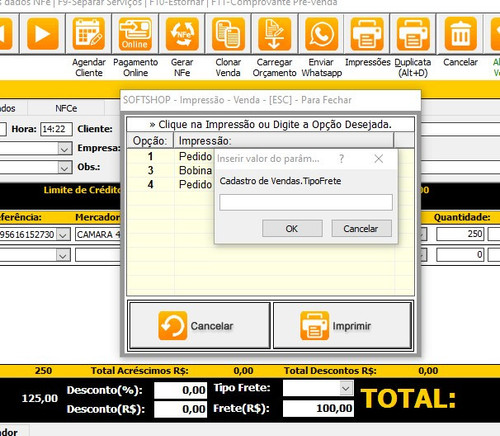Click Duplicata (Alt+D) printer icon
Image resolution: width=500 pixels, height=436 pixels.
point(413,34)
